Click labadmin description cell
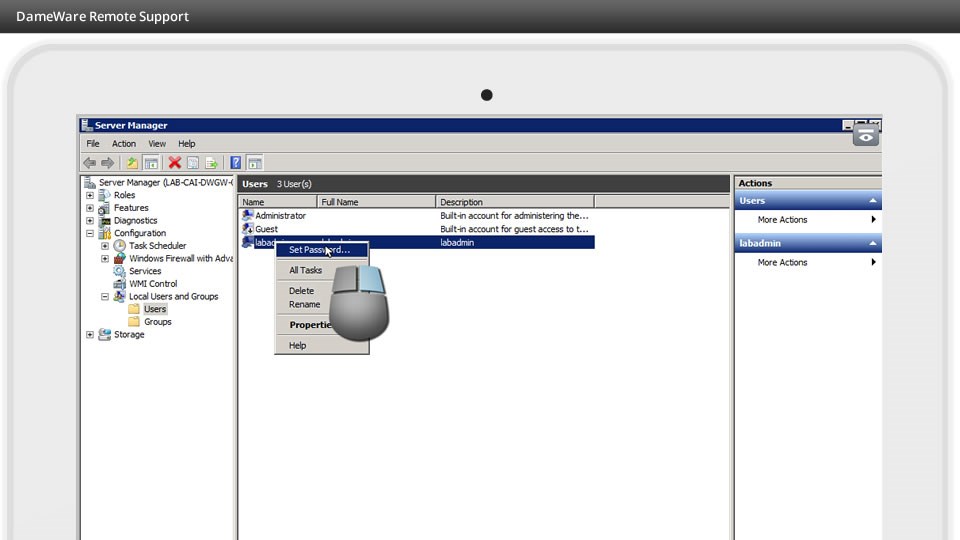 pos(457,242)
